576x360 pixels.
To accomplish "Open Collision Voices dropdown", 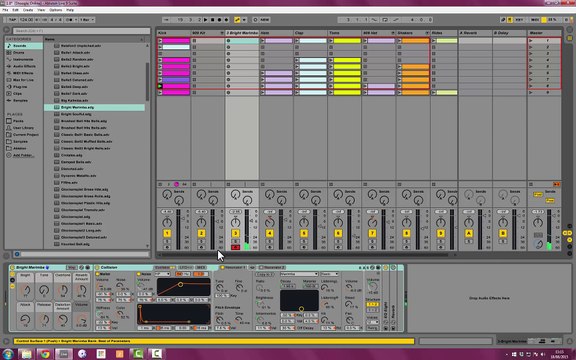I will click(372, 322).
